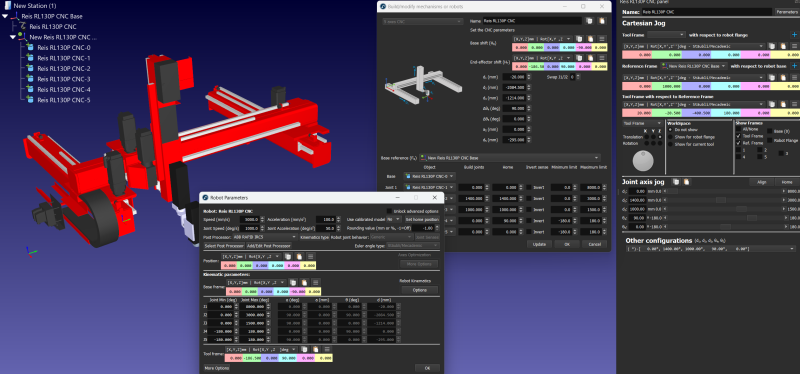
Task: Paste Position pose in Robot Parameters
Action: coord(299,256)
